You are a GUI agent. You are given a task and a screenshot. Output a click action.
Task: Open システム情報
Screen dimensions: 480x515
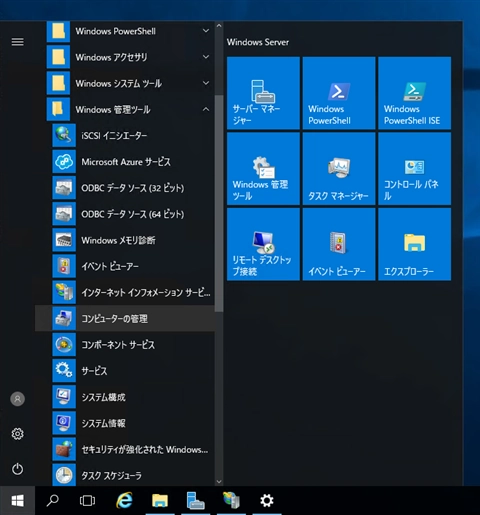click(x=125, y=423)
